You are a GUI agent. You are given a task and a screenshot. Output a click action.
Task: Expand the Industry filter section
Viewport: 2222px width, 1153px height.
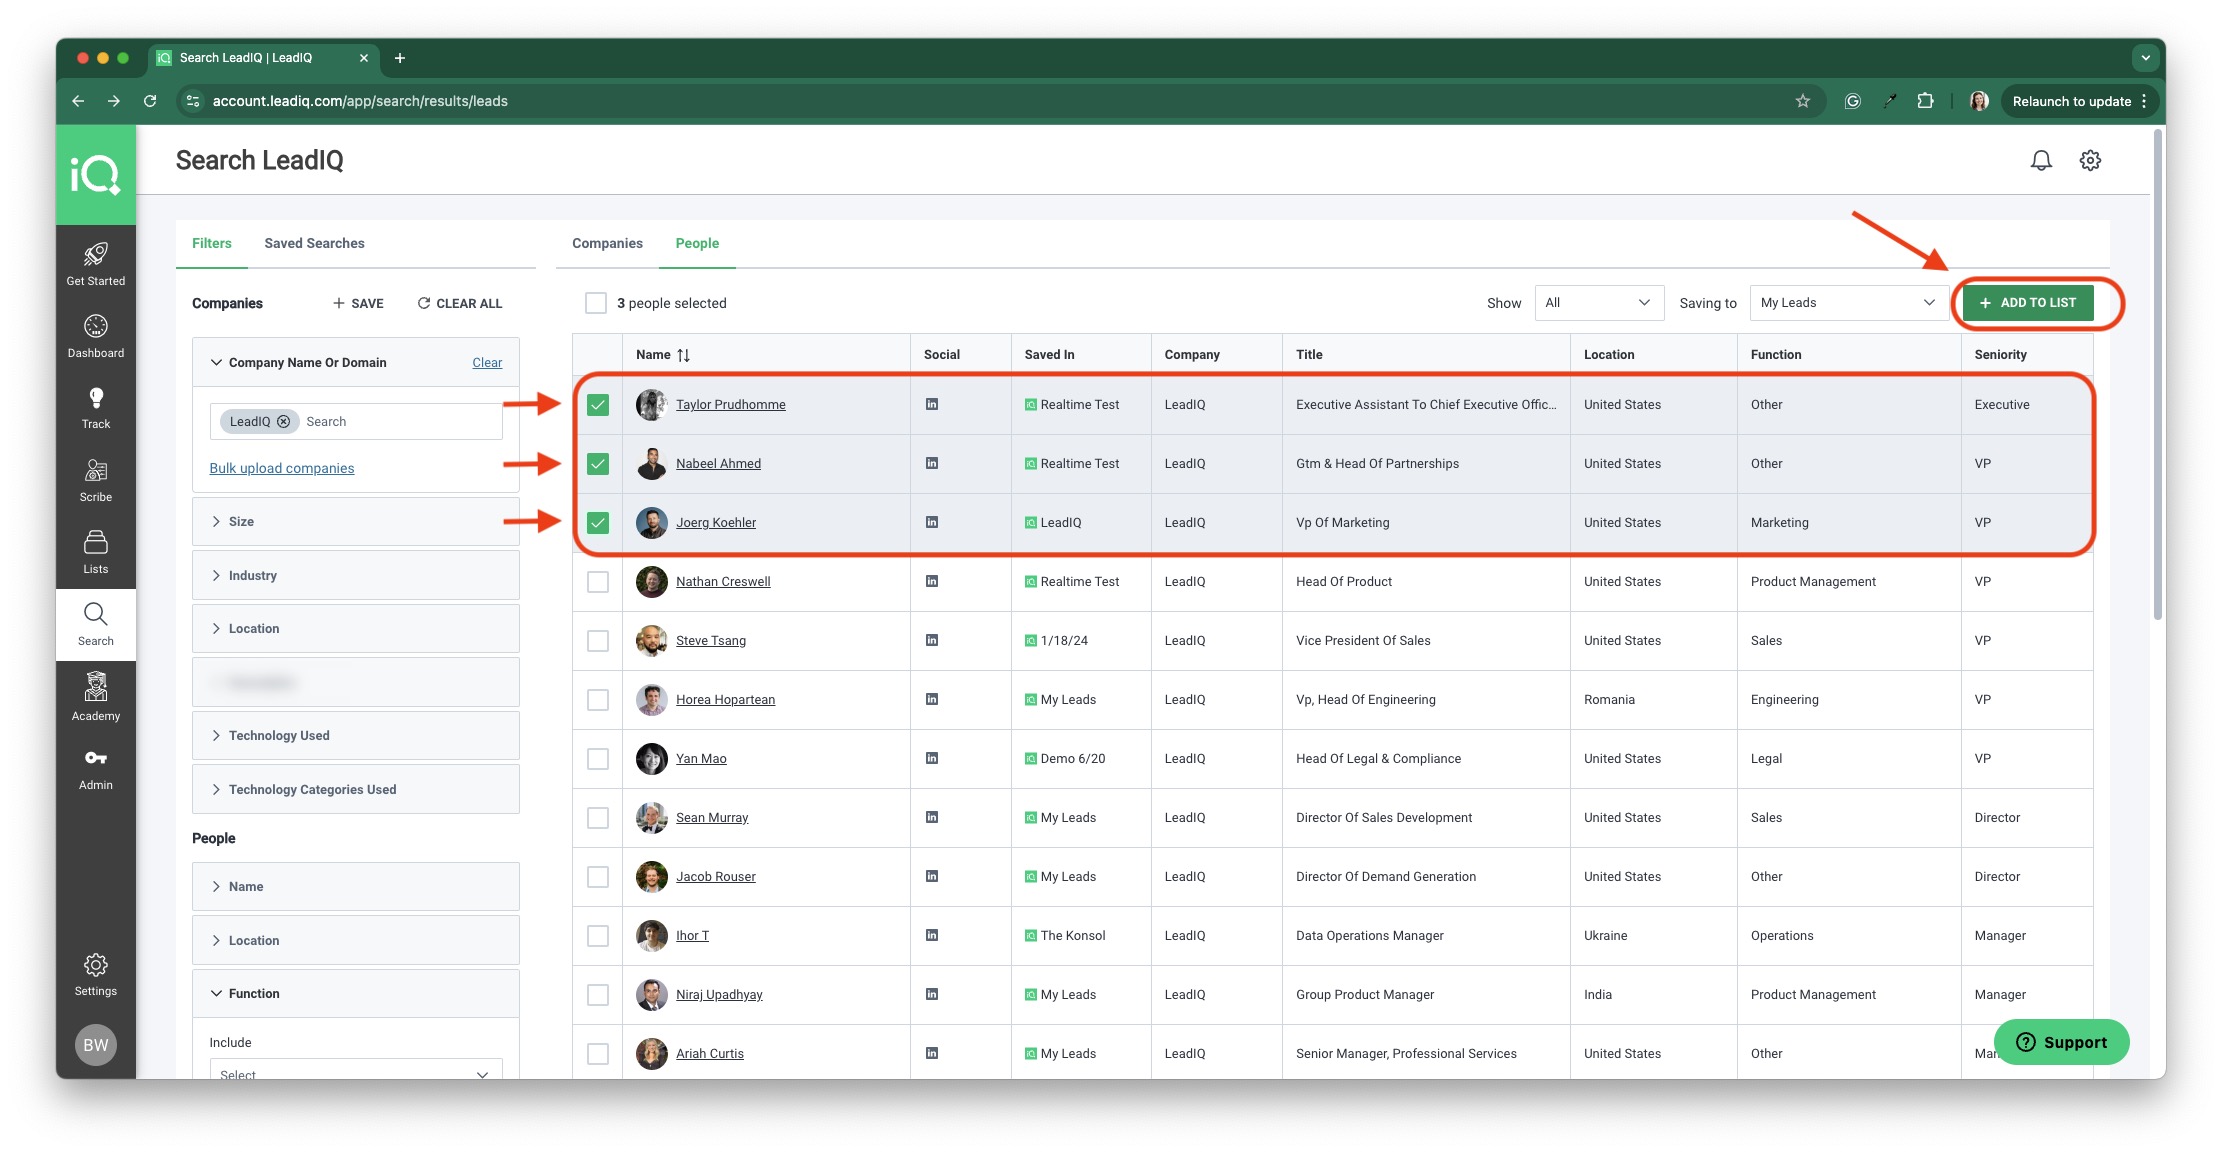tap(355, 575)
